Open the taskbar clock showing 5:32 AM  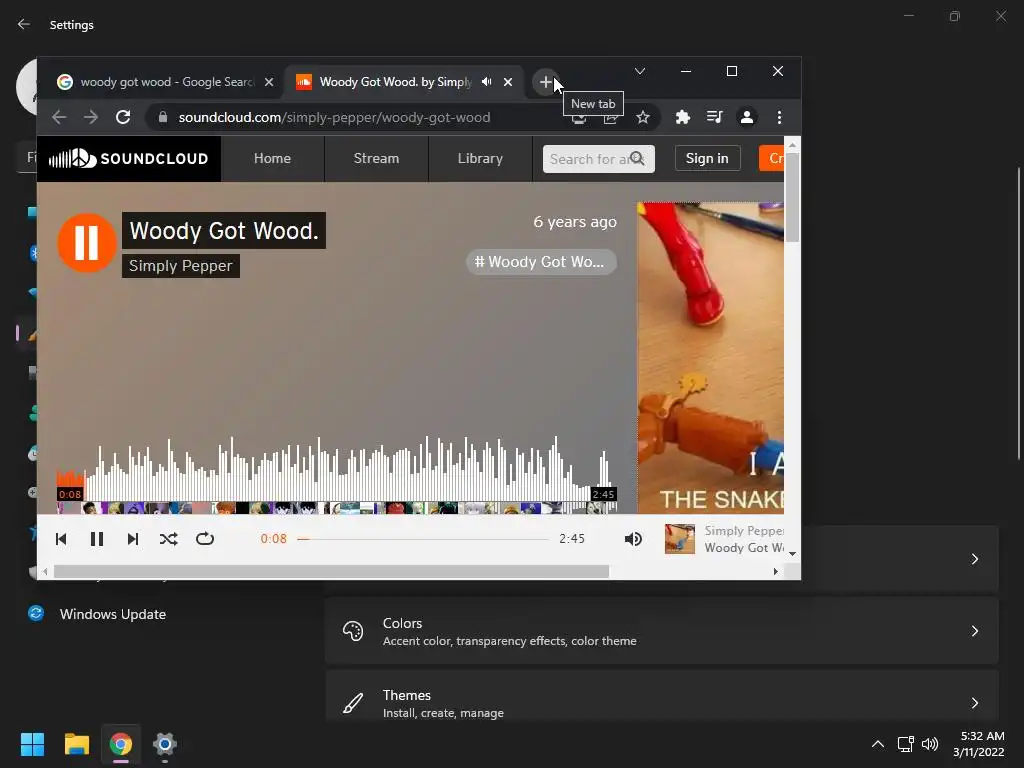pos(979,744)
